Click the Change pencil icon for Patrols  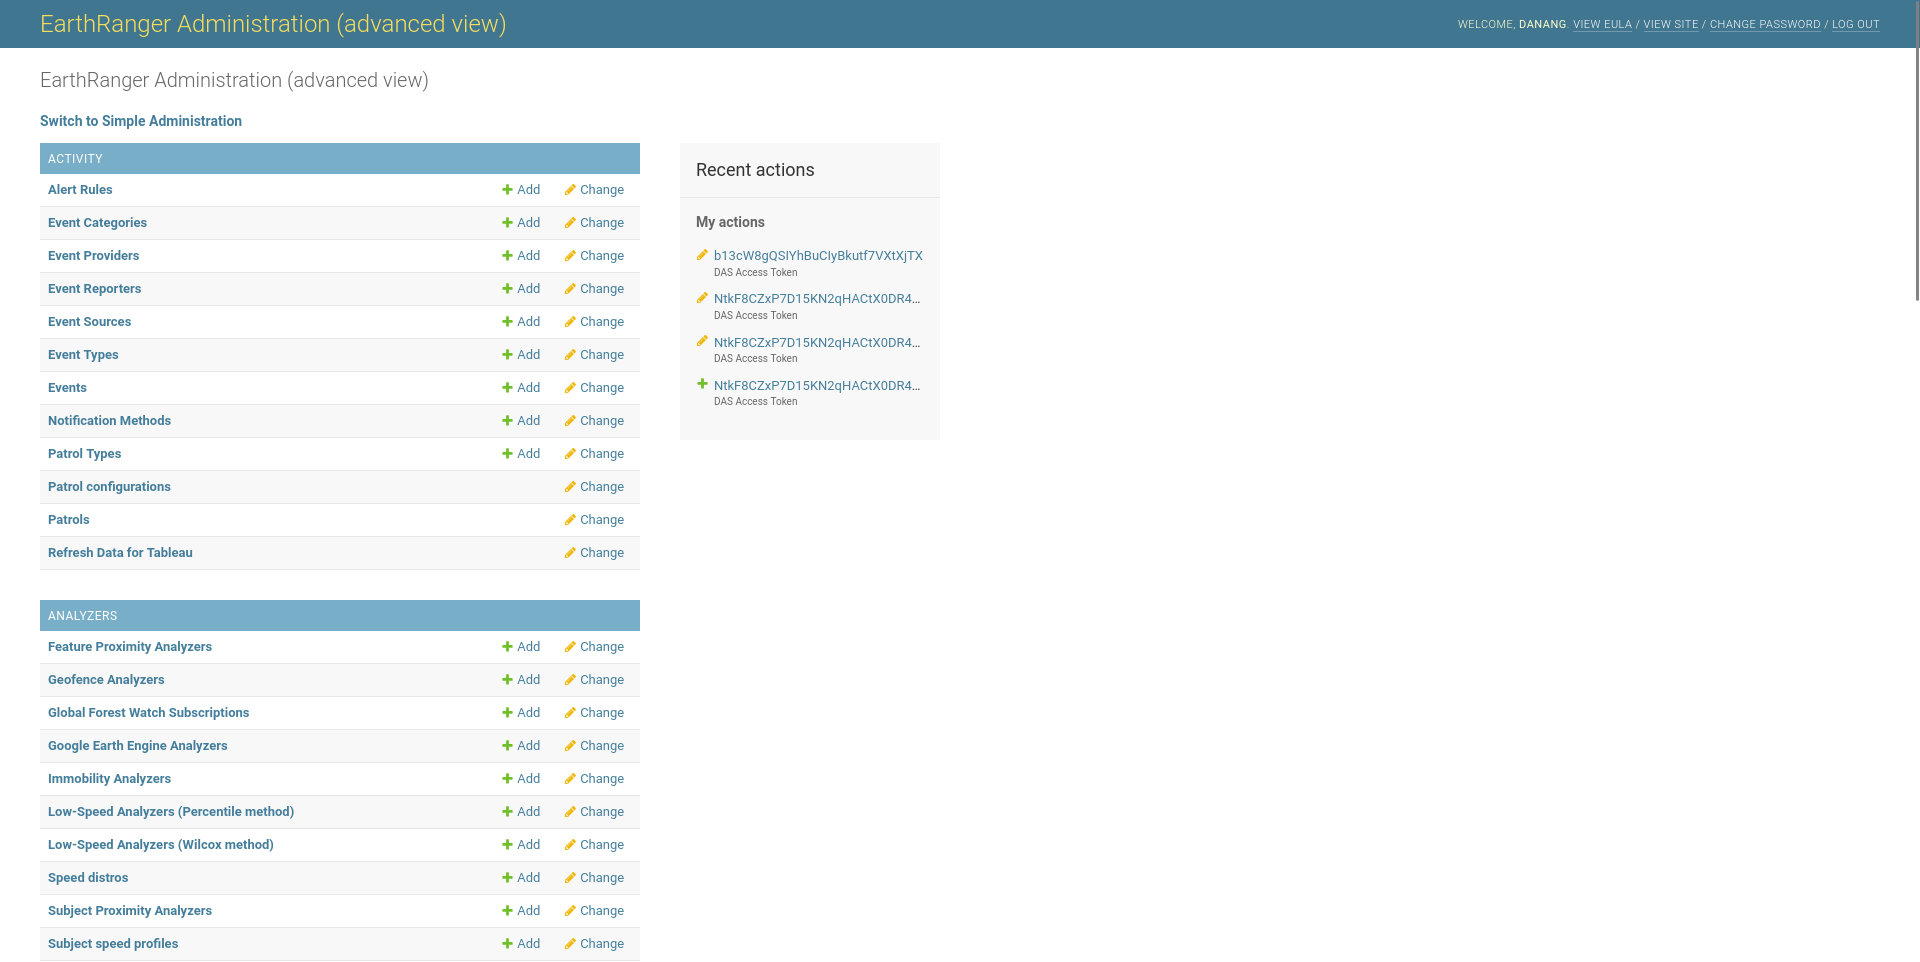570,520
